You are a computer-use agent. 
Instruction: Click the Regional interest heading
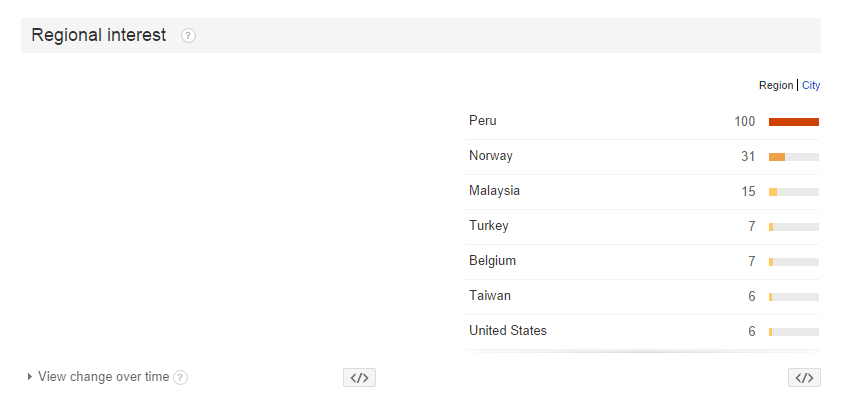99,35
